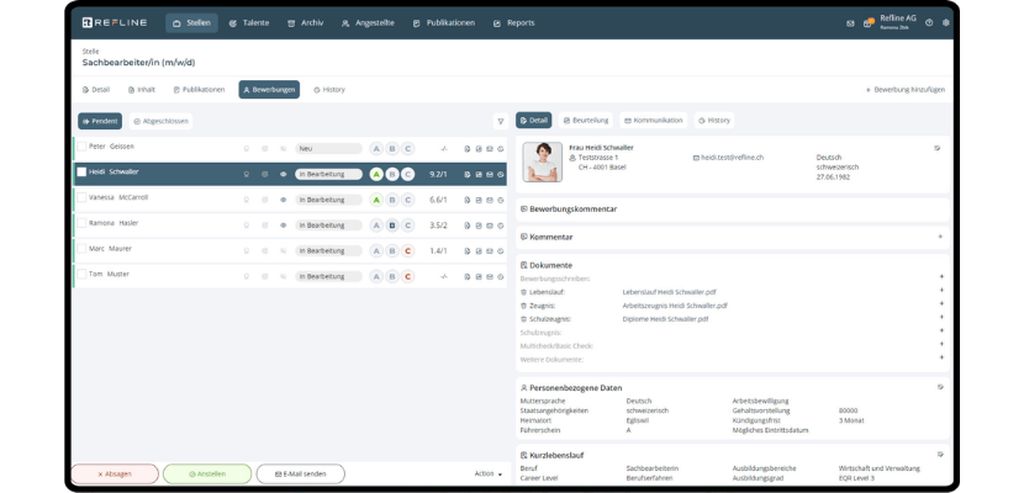The height and width of the screenshot is (493, 1024).
Task: Click the edit icon for Personenbezogene Daten
Action: (x=940, y=386)
